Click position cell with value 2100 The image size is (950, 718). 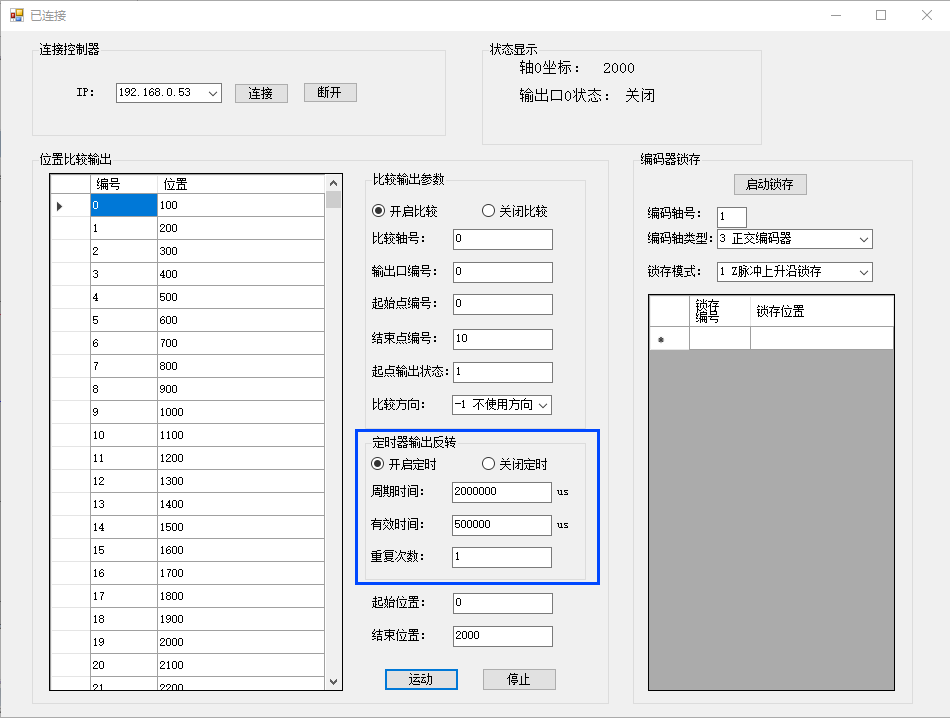pos(241,665)
